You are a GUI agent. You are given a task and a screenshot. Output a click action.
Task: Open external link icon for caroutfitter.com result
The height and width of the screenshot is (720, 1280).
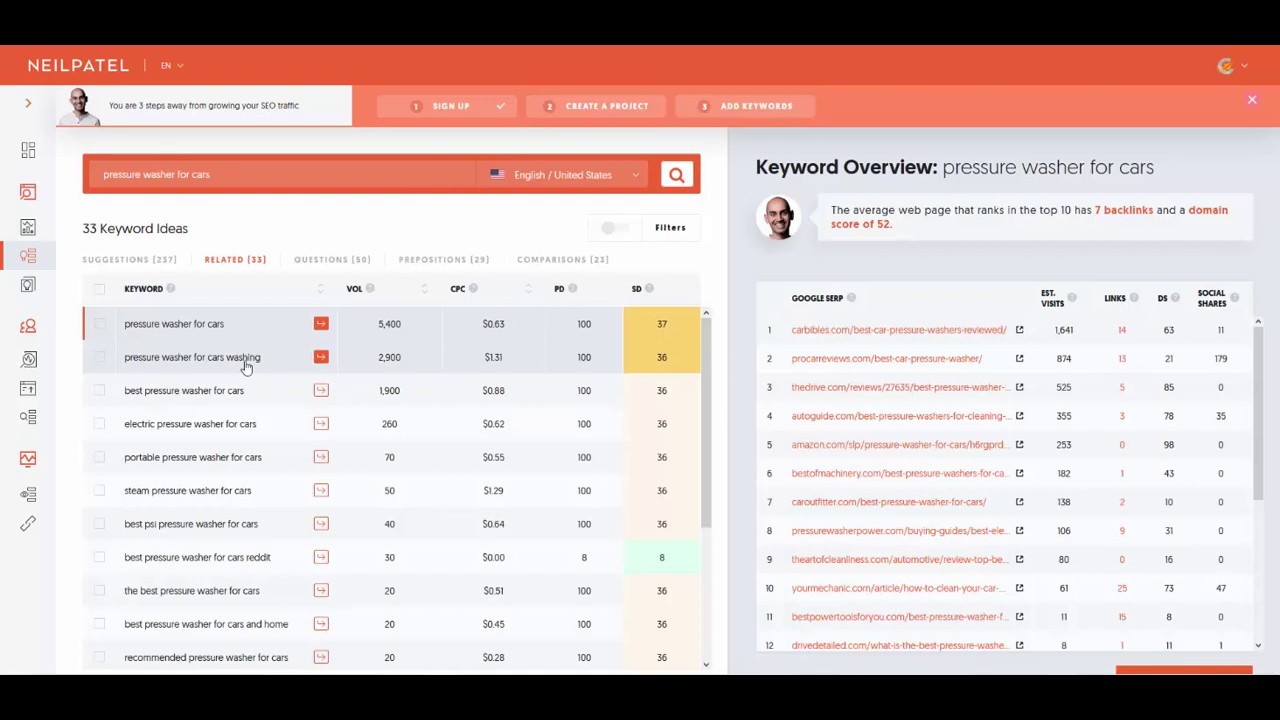tap(1019, 502)
